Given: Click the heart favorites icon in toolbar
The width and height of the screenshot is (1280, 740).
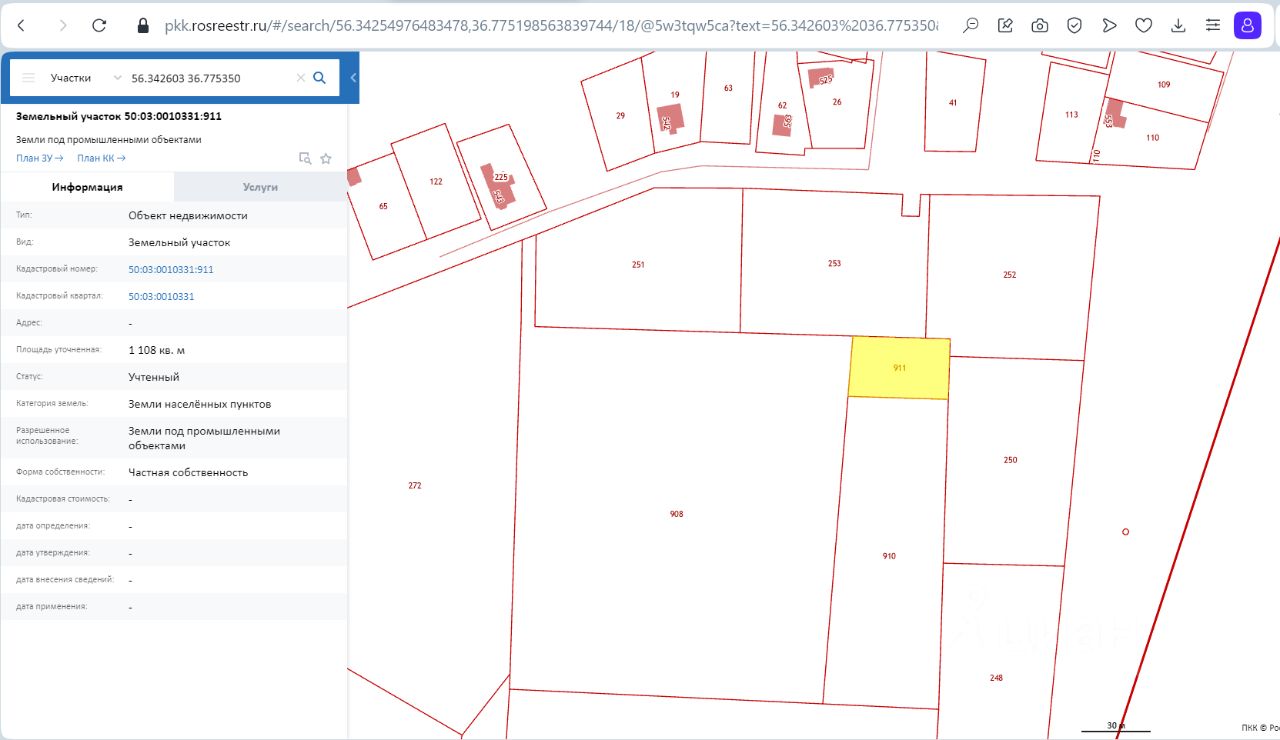Looking at the screenshot, I should point(1144,26).
